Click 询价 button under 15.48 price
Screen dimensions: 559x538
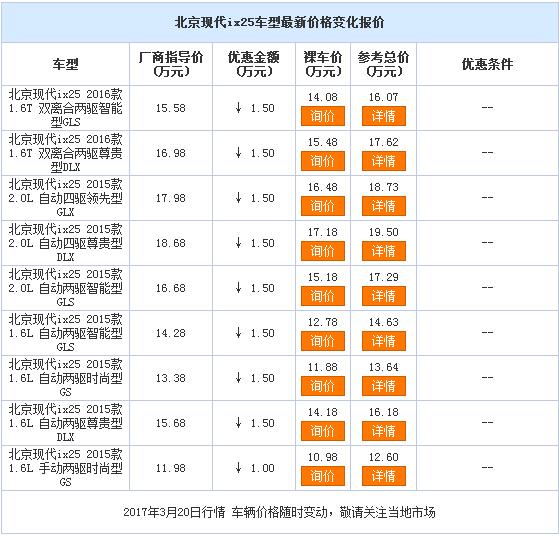point(323,161)
